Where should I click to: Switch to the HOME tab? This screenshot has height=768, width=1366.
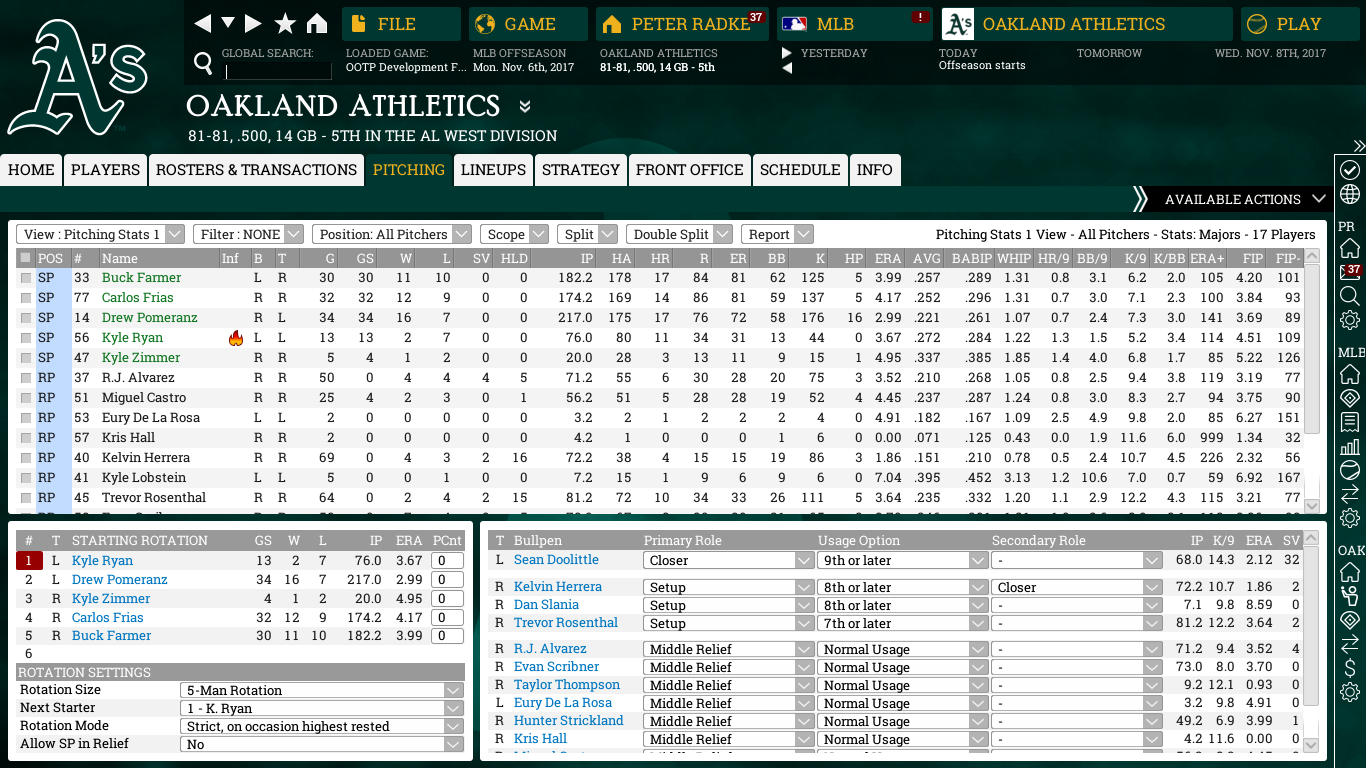(31, 170)
